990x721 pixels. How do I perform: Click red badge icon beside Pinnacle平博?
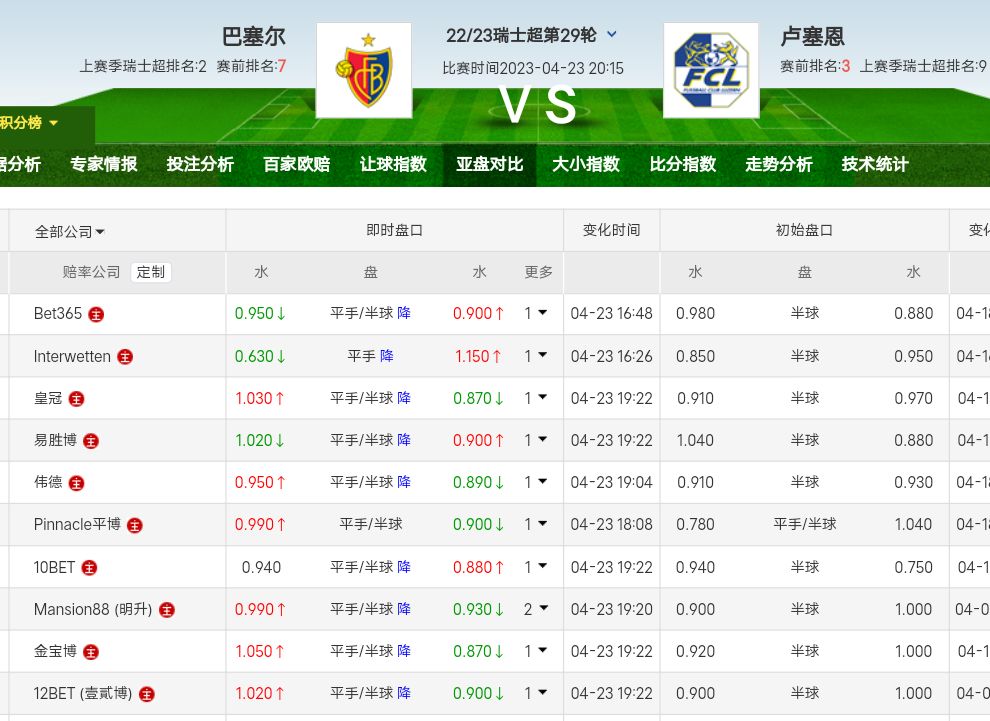click(x=135, y=525)
